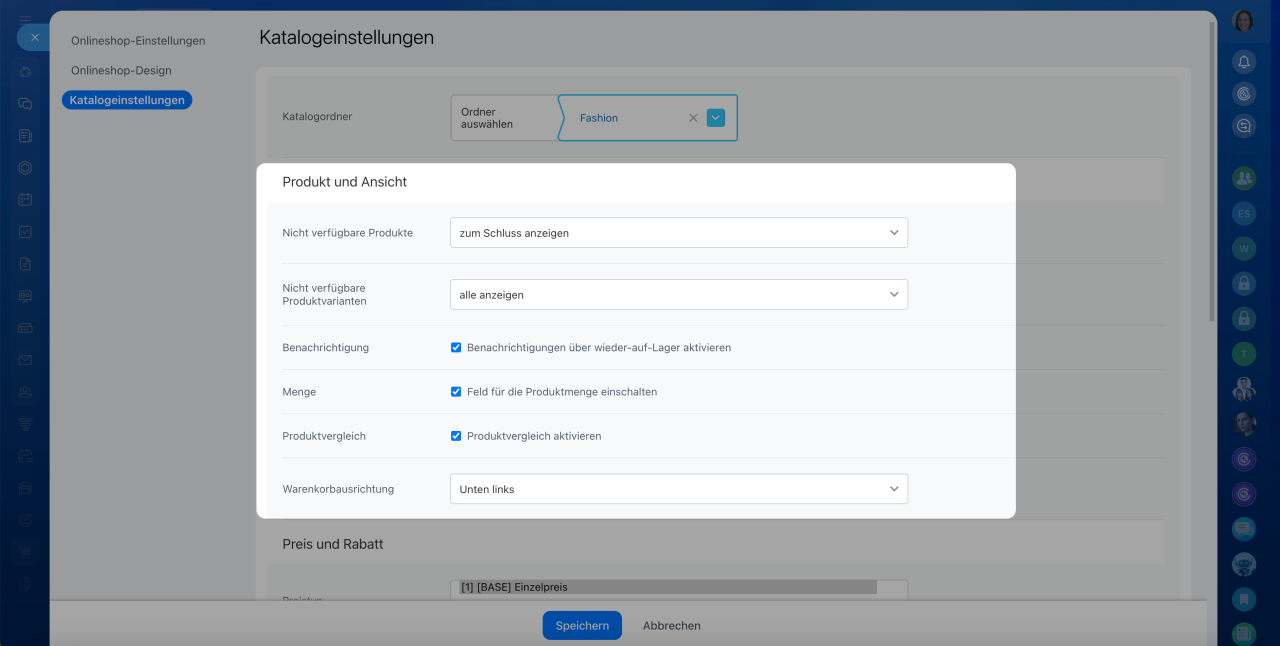The width and height of the screenshot is (1280, 646).
Task: Switch to Onlineshop-Einstellungen section
Action: click(138, 41)
